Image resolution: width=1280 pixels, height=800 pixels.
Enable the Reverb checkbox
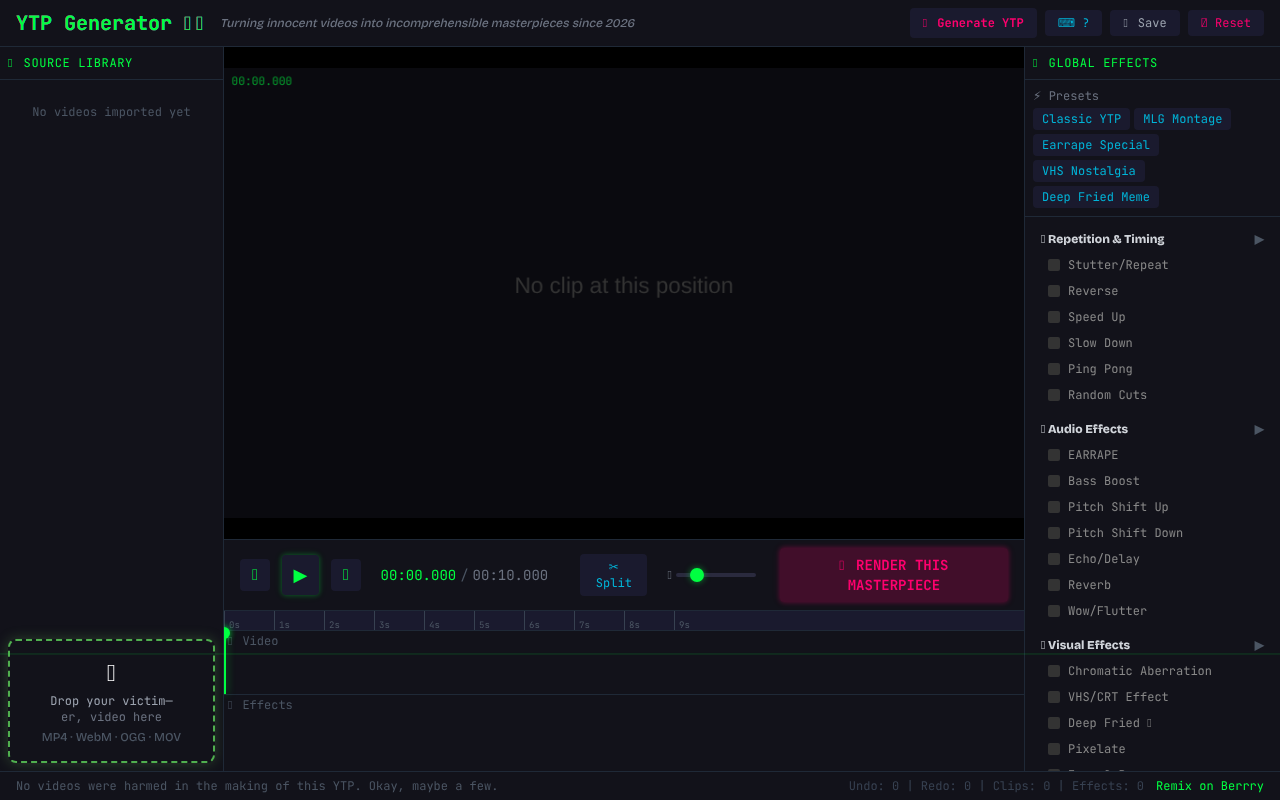(x=1054, y=585)
